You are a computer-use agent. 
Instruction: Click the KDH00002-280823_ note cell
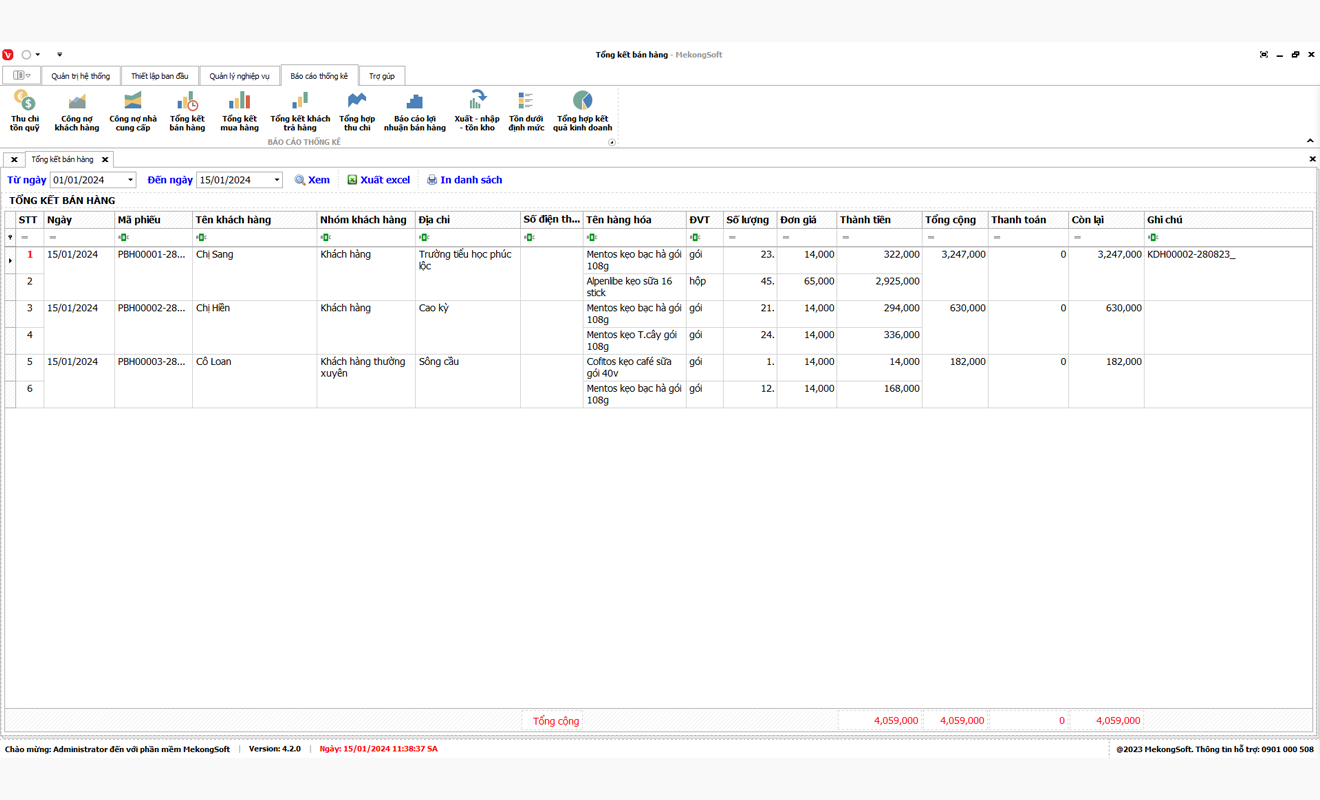click(x=1228, y=274)
